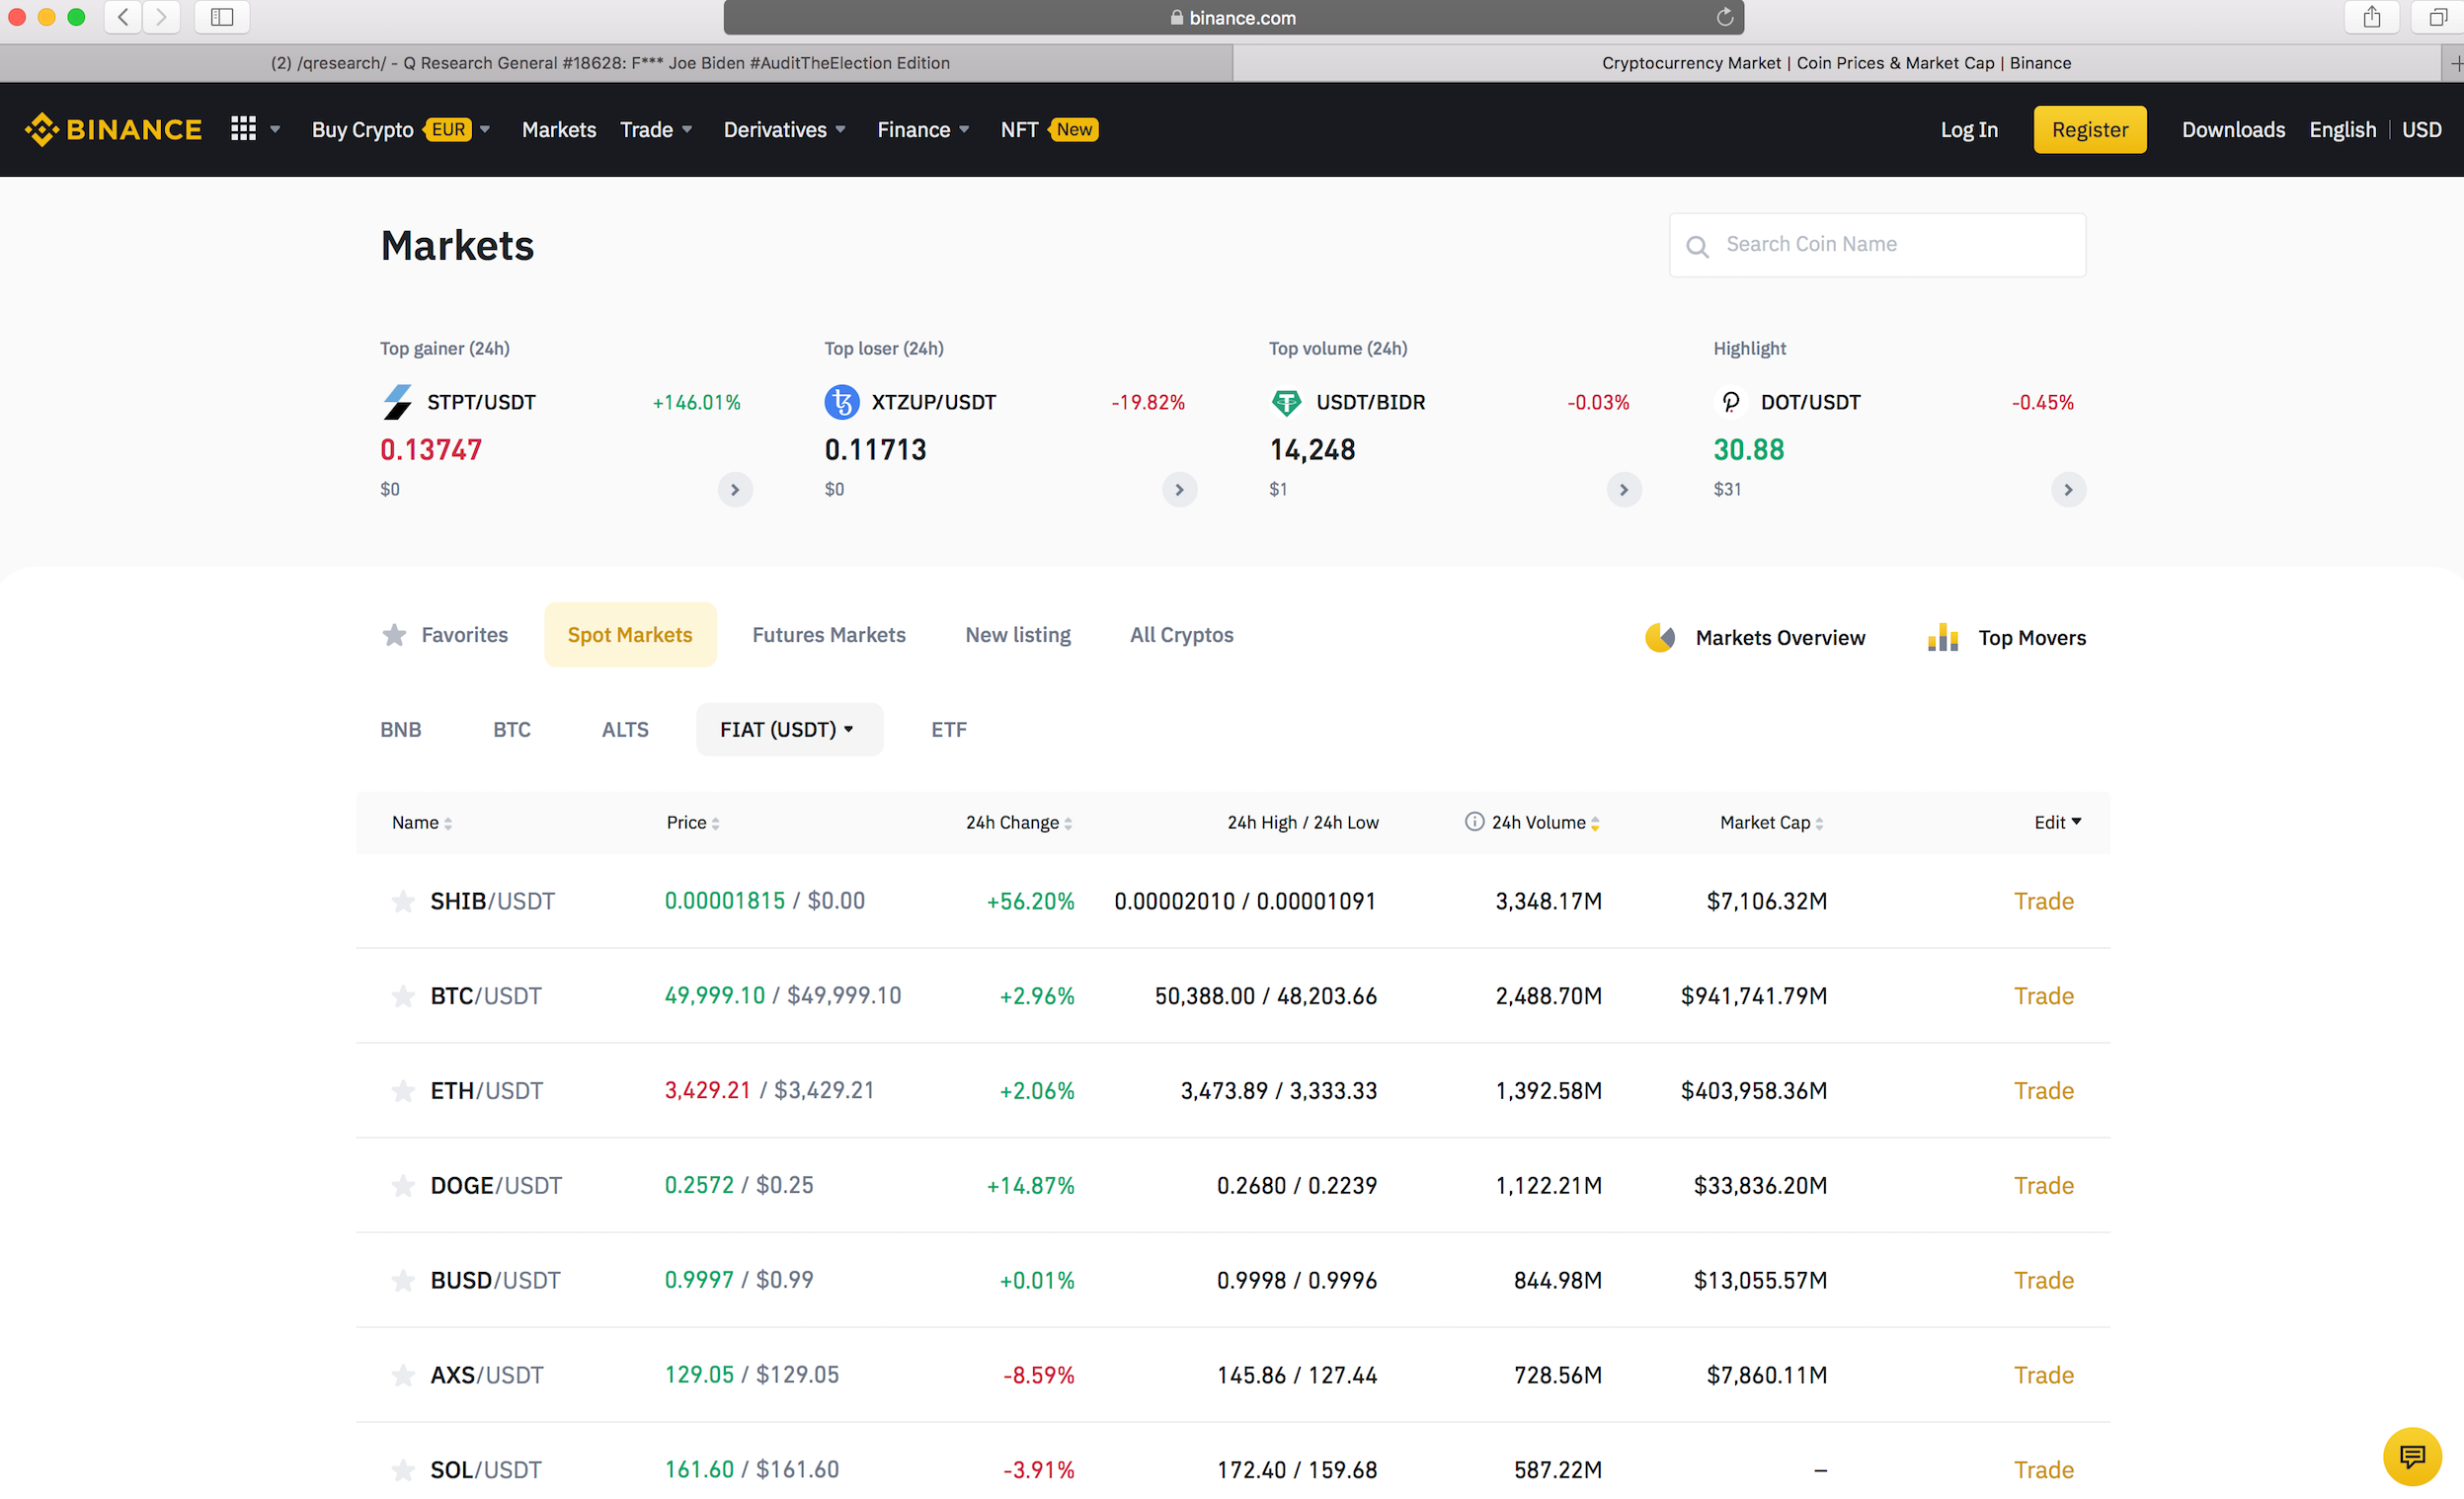Favorite SHIB/USDT with its star
Screen dimensions: 2464x1499
403,902
